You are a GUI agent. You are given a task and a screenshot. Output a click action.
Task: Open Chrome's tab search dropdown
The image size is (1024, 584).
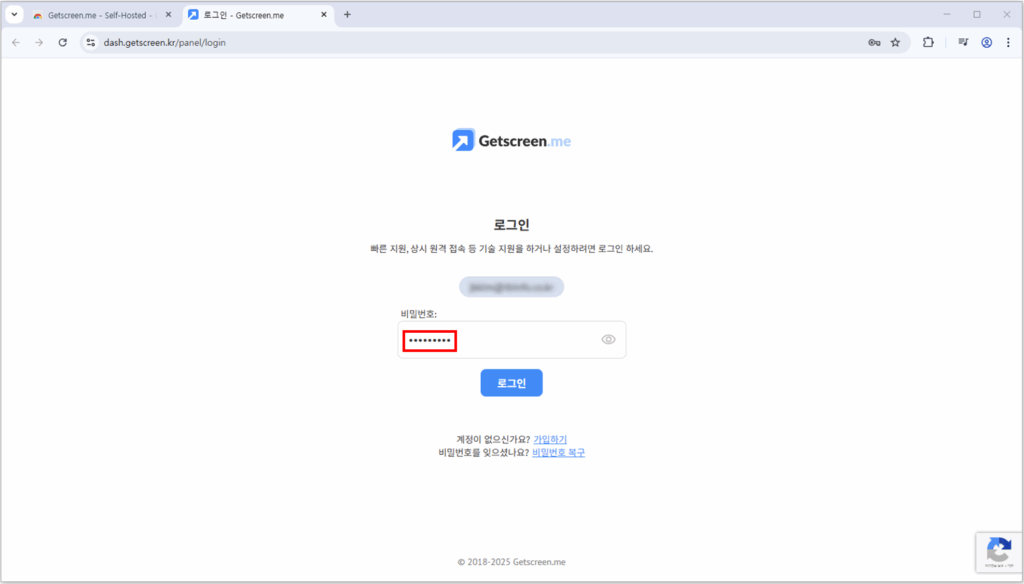[x=14, y=14]
